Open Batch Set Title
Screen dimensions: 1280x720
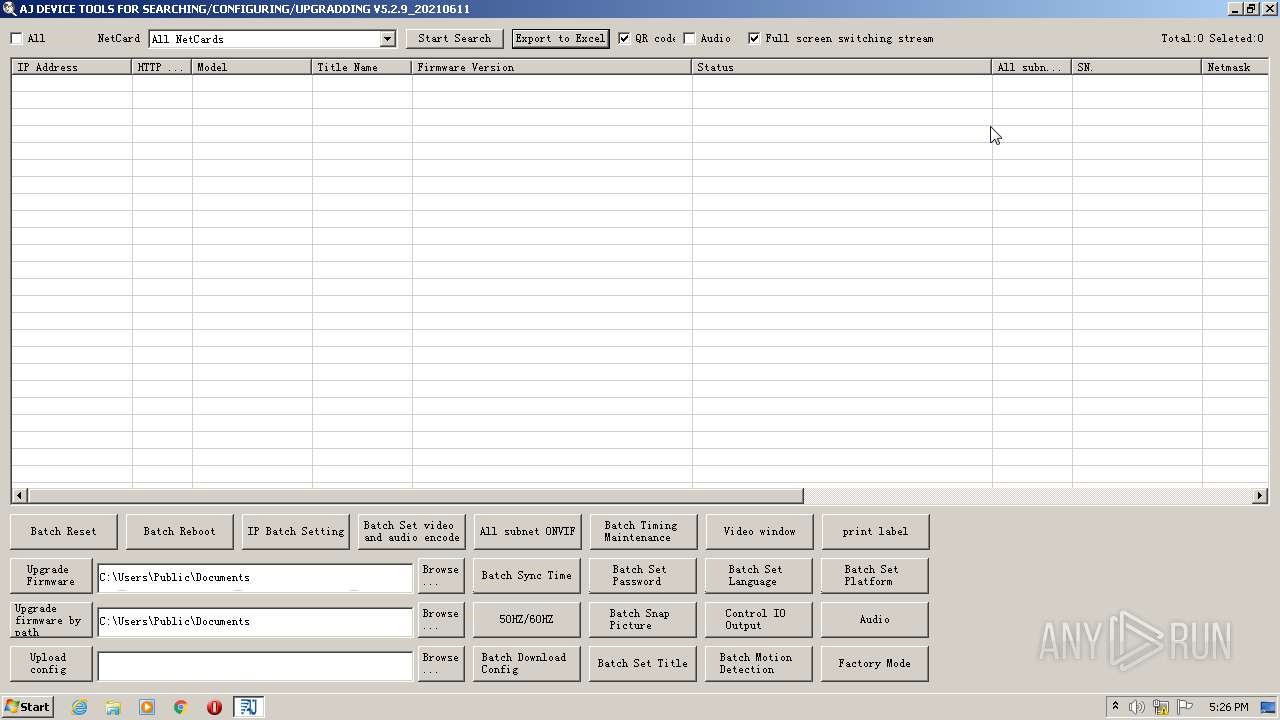tap(643, 664)
